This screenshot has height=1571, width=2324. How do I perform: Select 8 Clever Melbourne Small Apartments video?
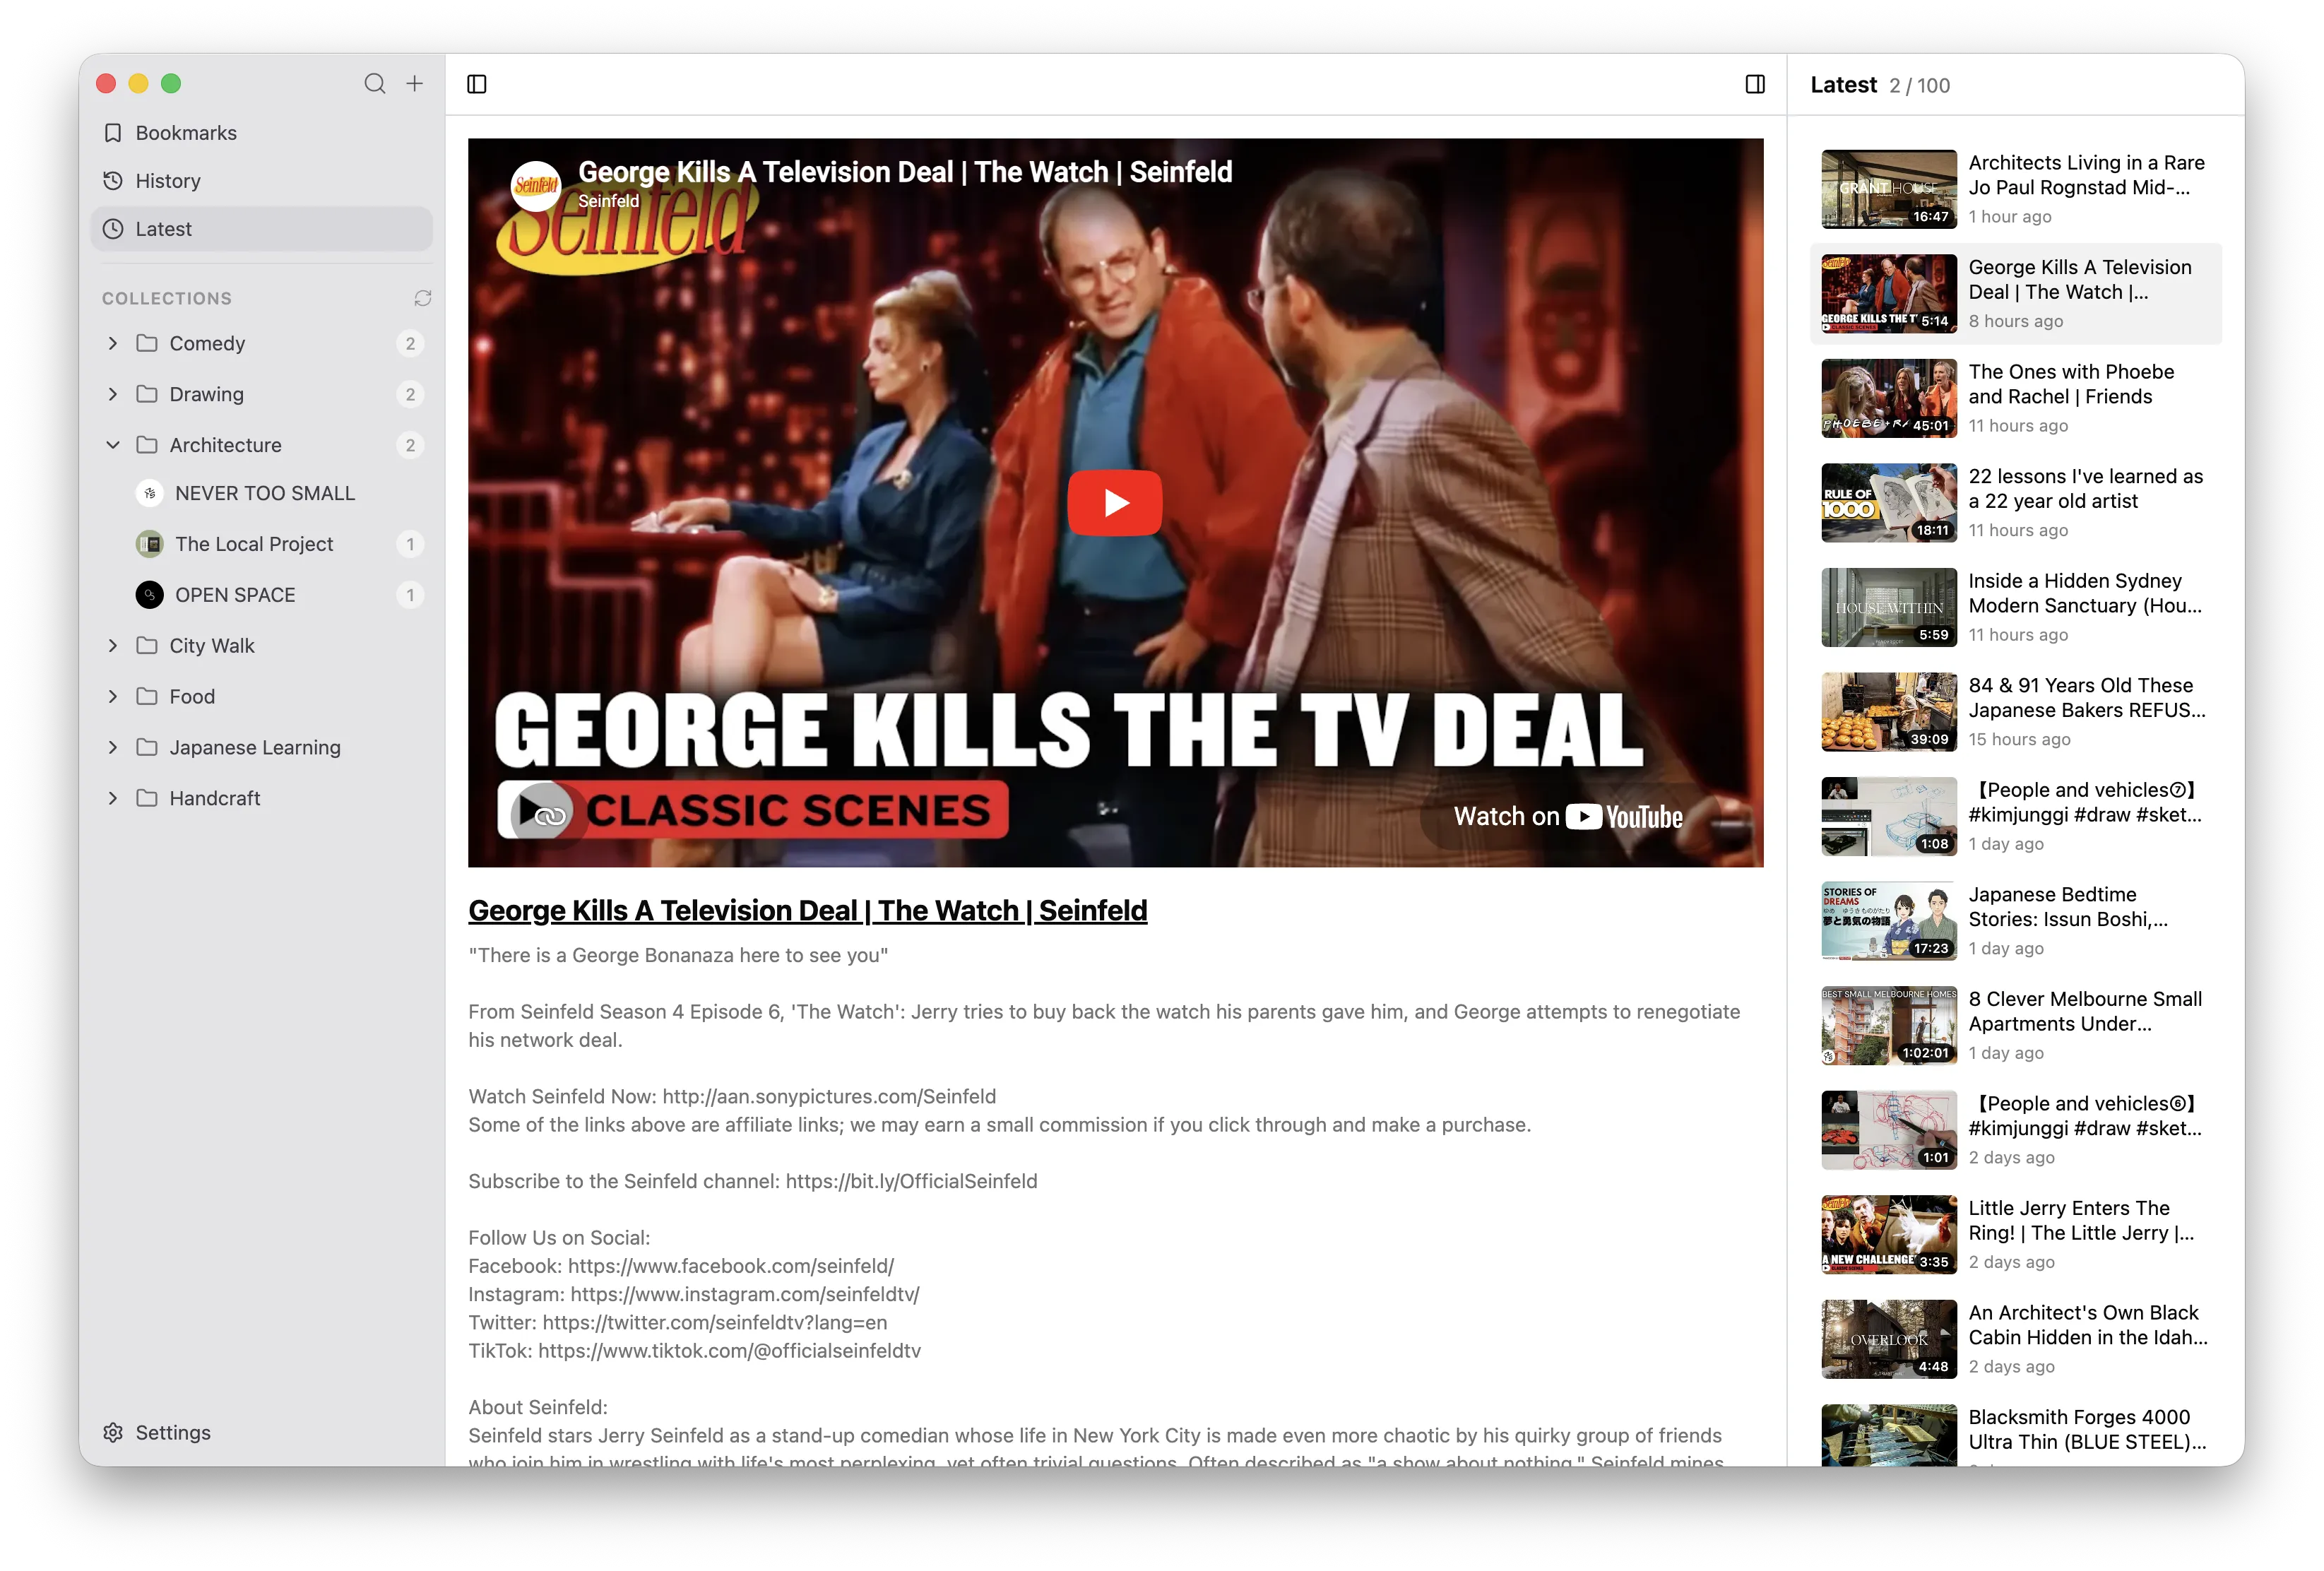[x=2016, y=1026]
